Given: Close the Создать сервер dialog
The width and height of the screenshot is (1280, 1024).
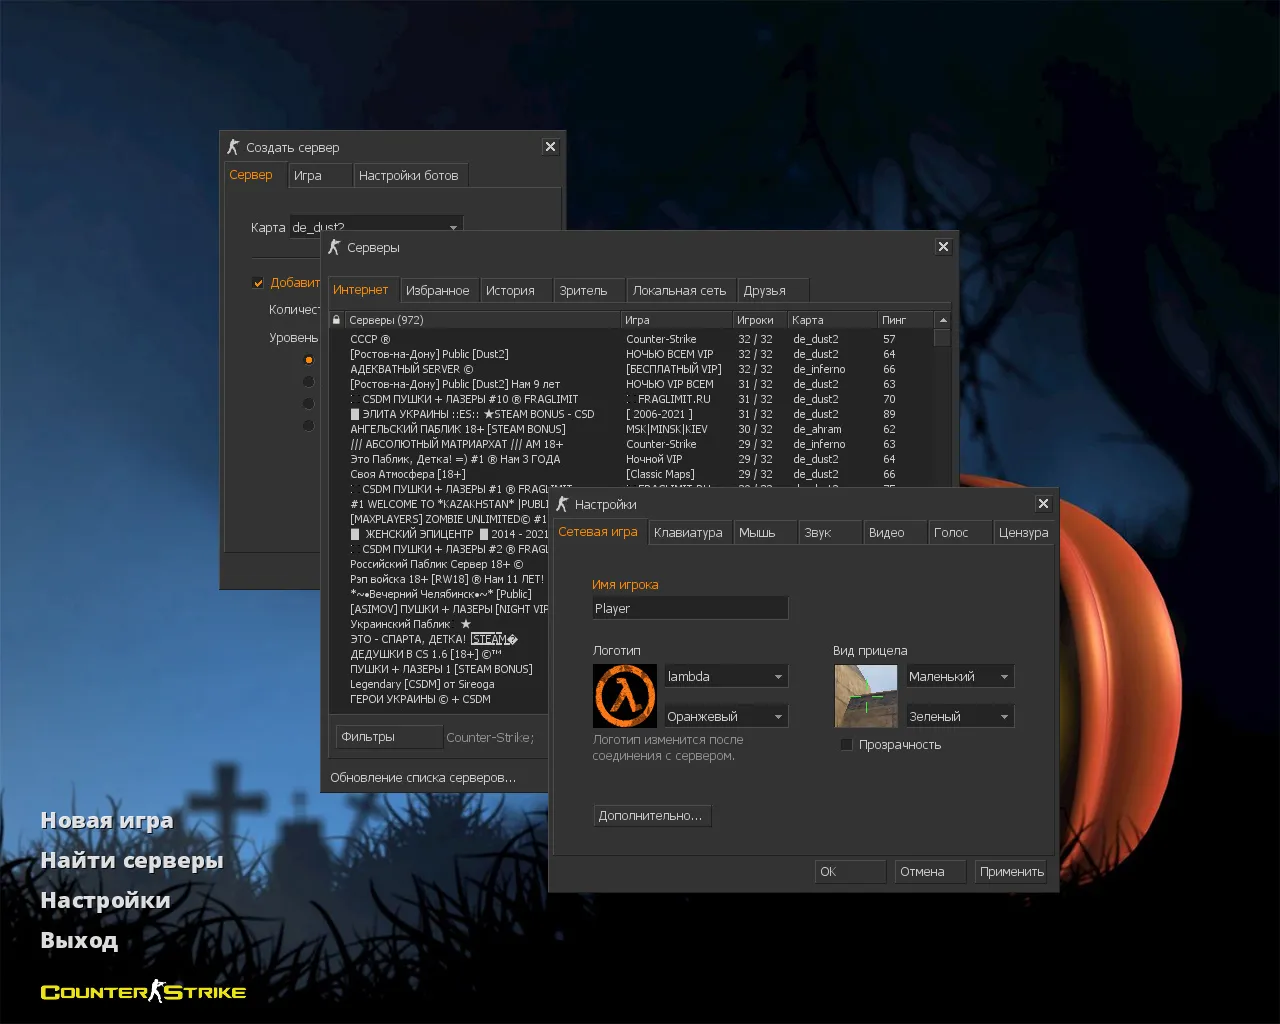Looking at the screenshot, I should [550, 147].
